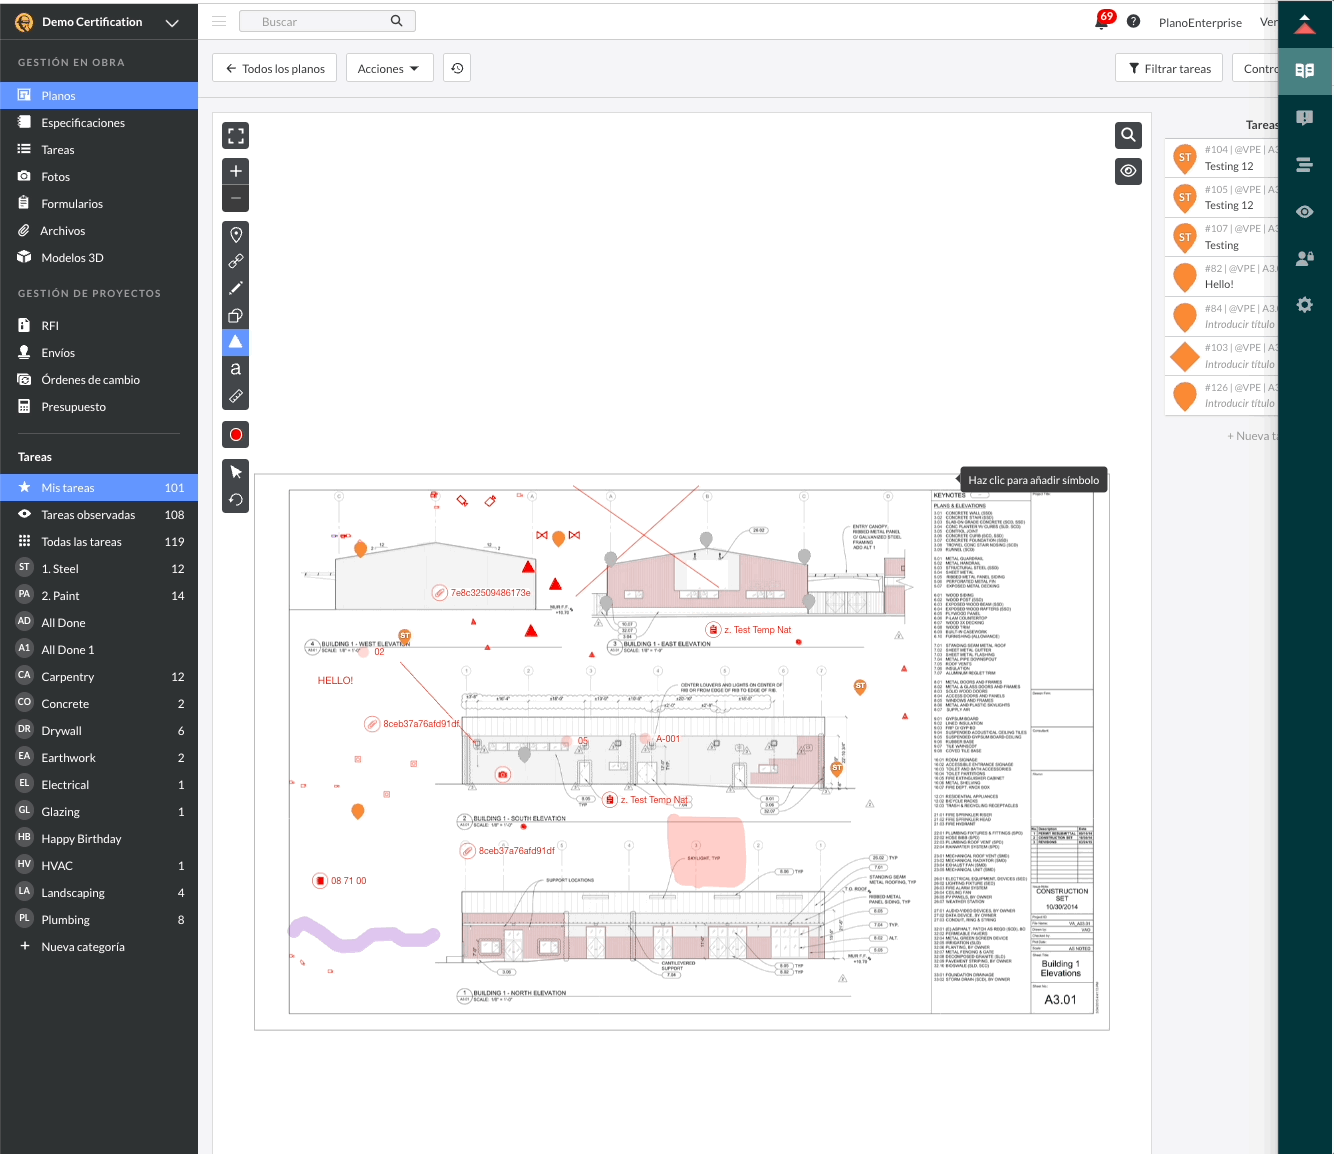Select the 1. Steel category
The image size is (1334, 1154).
(x=99, y=569)
